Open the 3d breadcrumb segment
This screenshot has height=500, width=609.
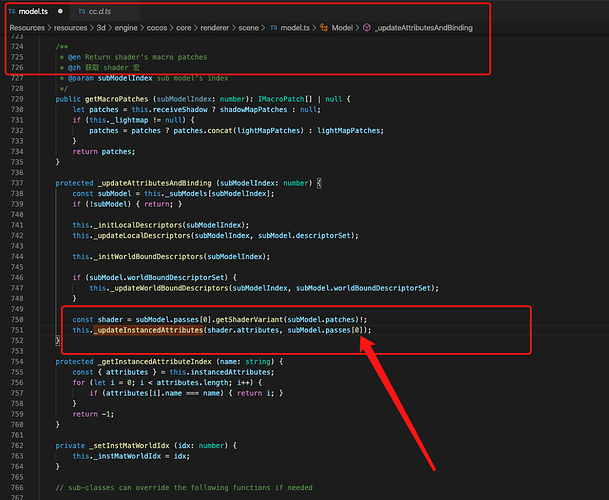101,28
